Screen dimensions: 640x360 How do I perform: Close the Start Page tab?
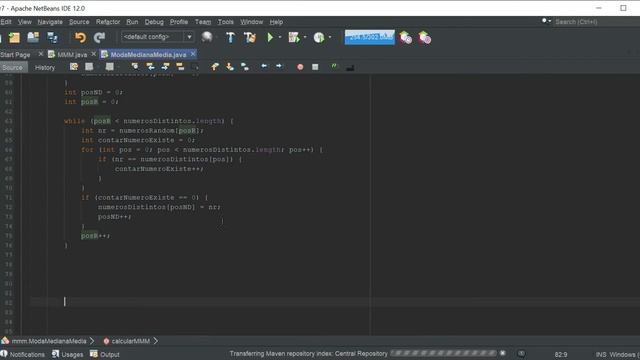(x=40, y=54)
